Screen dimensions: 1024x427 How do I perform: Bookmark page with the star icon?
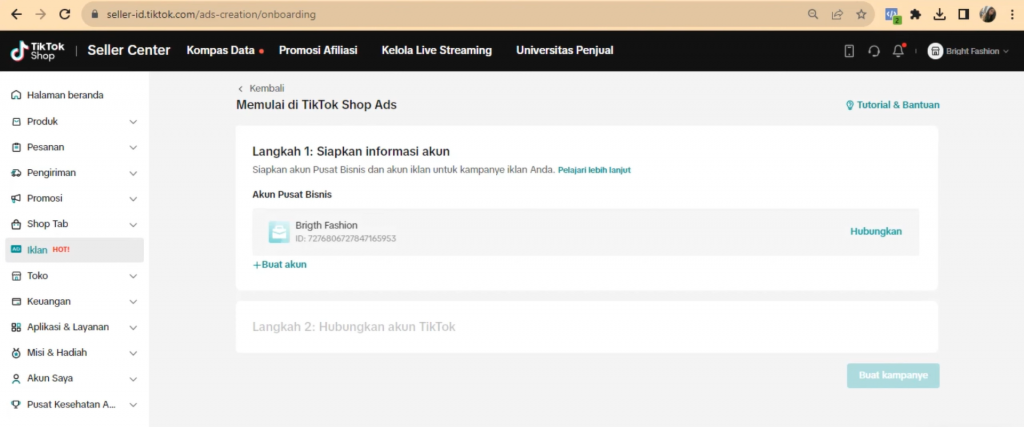[x=861, y=15]
